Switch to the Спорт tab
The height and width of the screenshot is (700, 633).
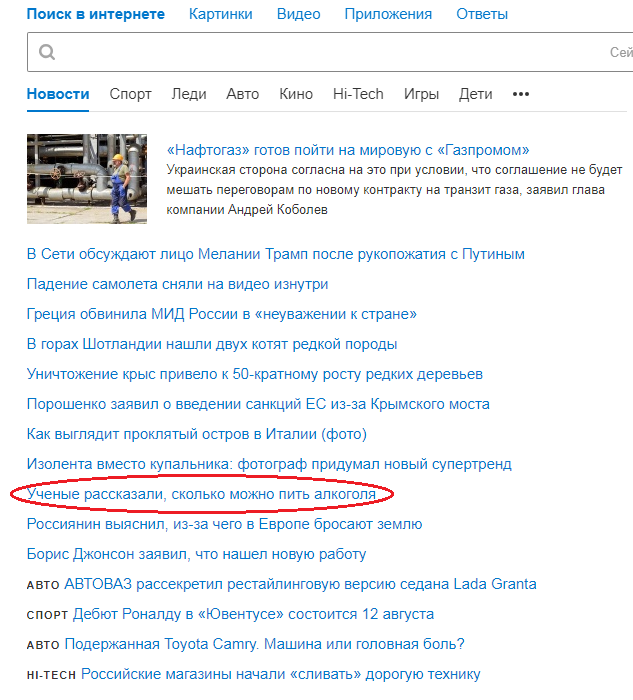click(130, 94)
